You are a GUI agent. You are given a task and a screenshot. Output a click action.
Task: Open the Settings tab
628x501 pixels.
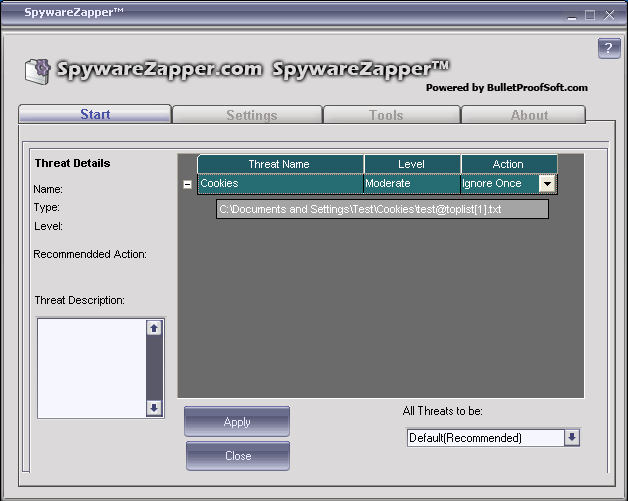(x=251, y=115)
